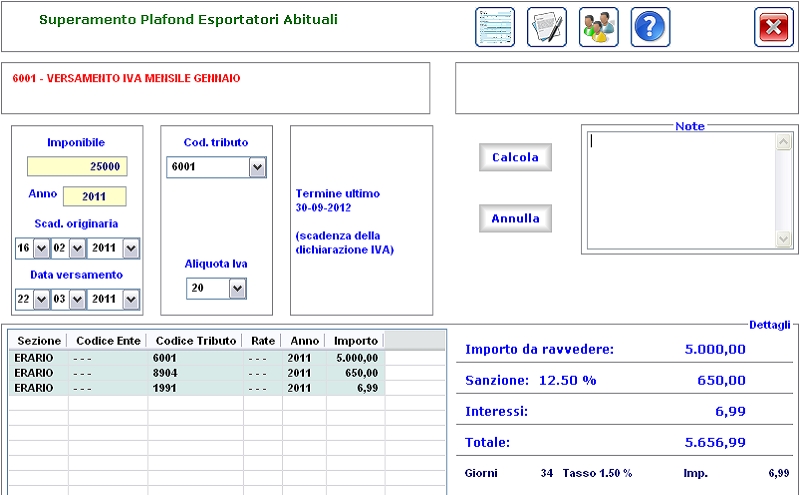Focus the Imponibile field showing 25000
This screenshot has width=800, height=495.
(x=77, y=166)
